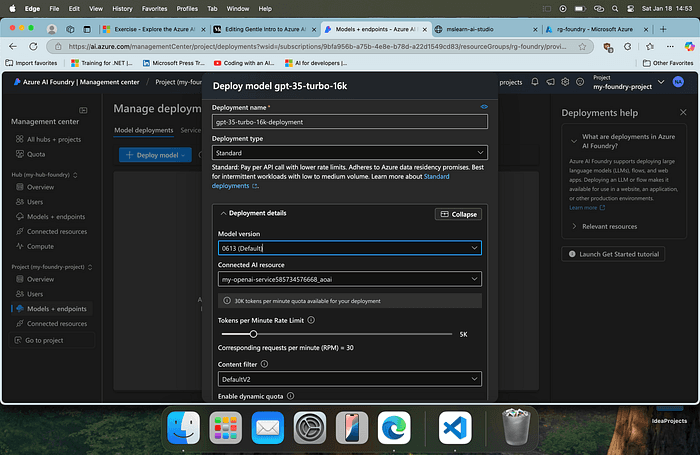Open the Favorites list icon in Edge toolbar
700x455 pixels.
click(x=650, y=46)
